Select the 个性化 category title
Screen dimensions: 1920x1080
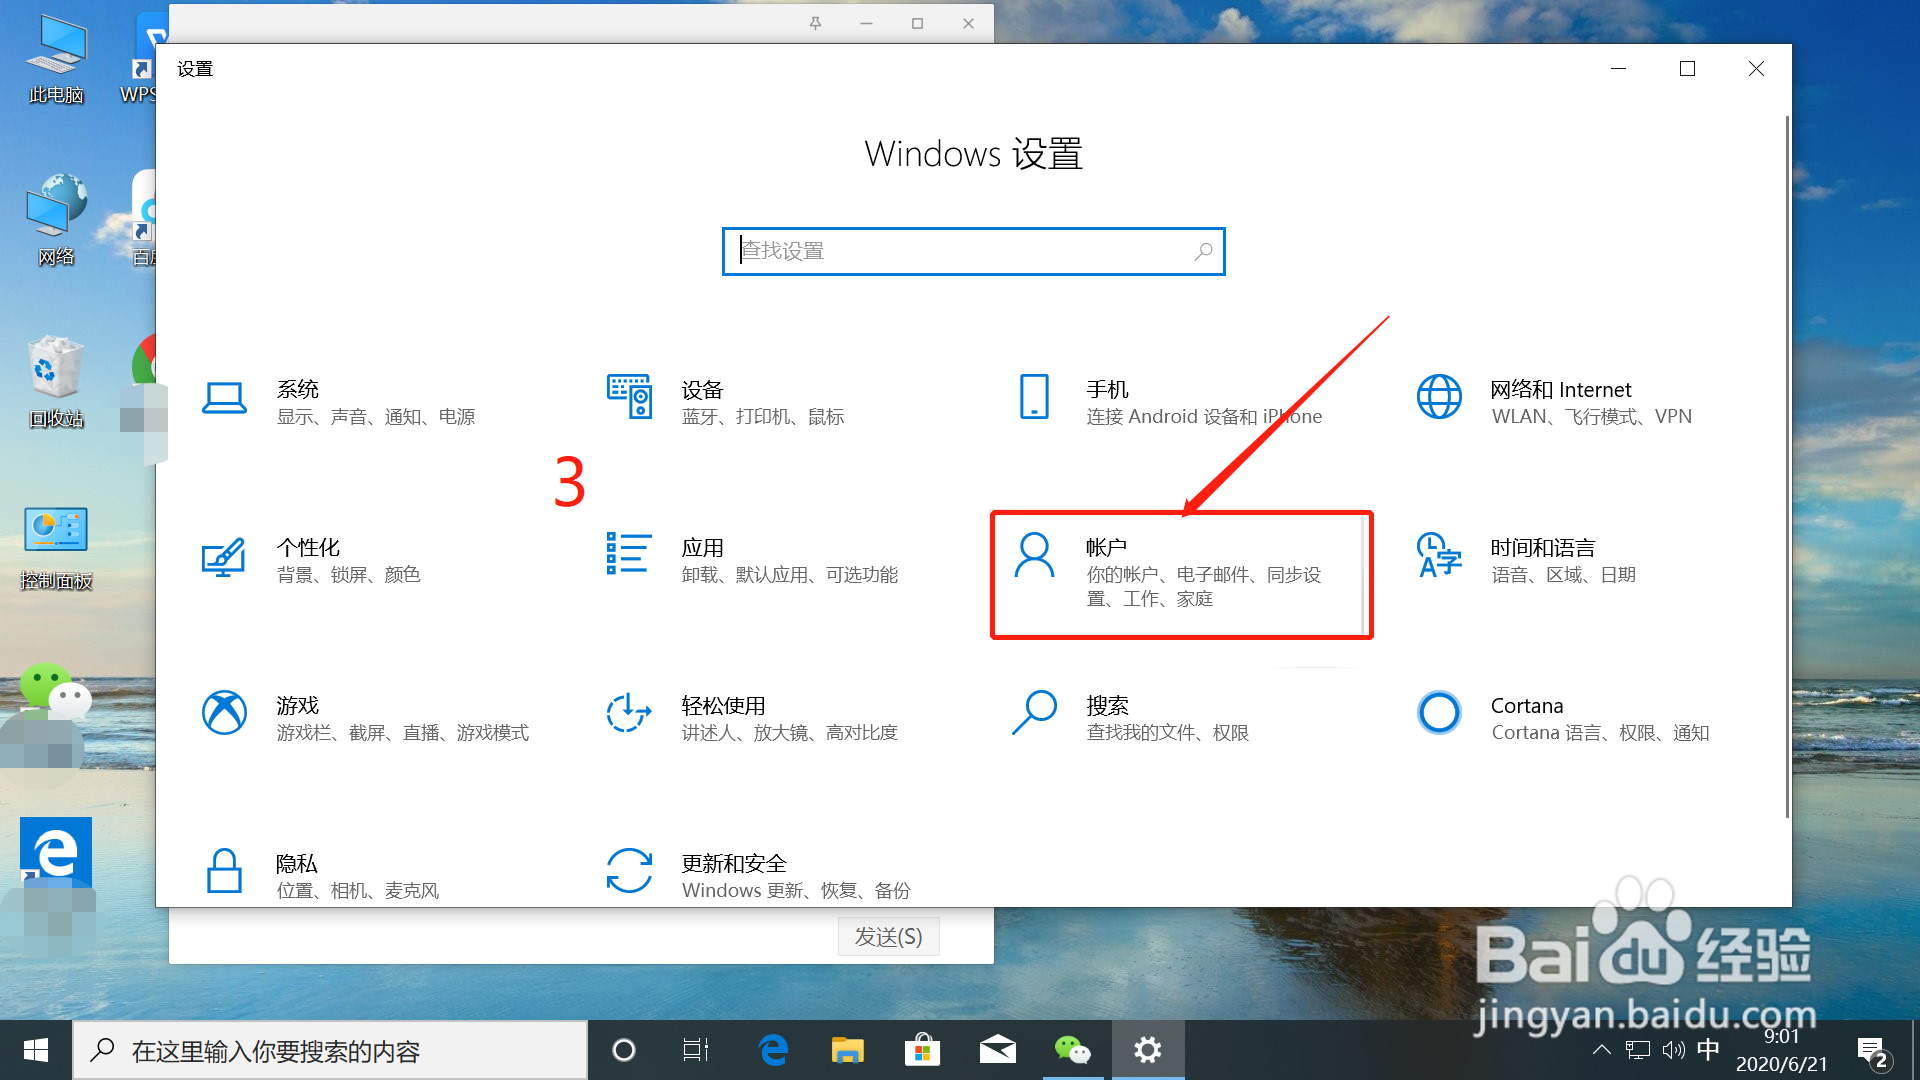(x=308, y=548)
